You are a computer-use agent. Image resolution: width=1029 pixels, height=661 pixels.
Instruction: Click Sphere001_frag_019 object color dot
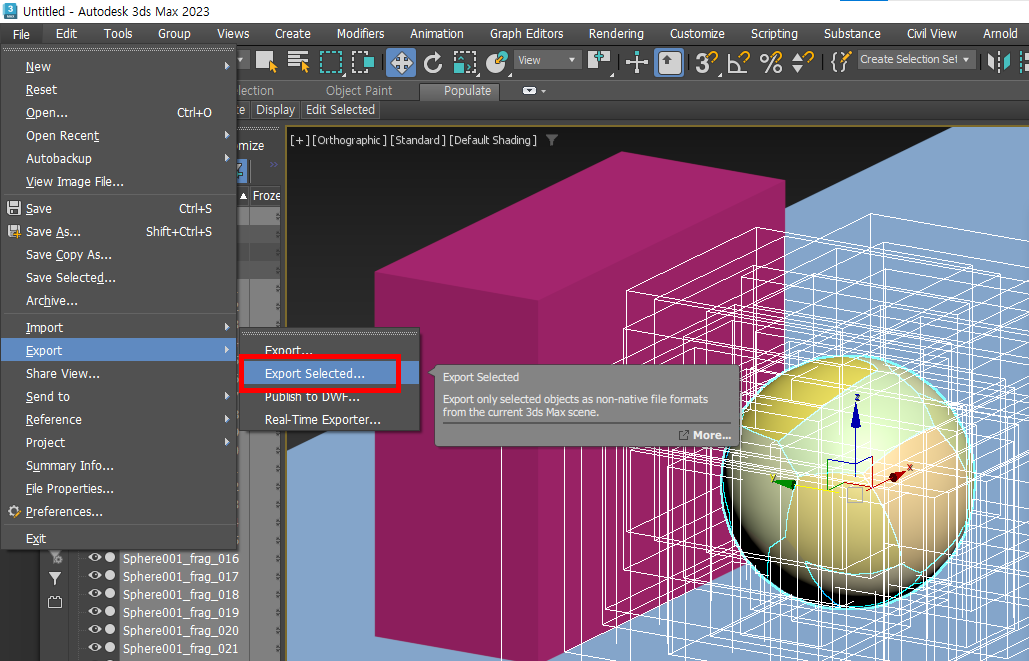tap(110, 611)
